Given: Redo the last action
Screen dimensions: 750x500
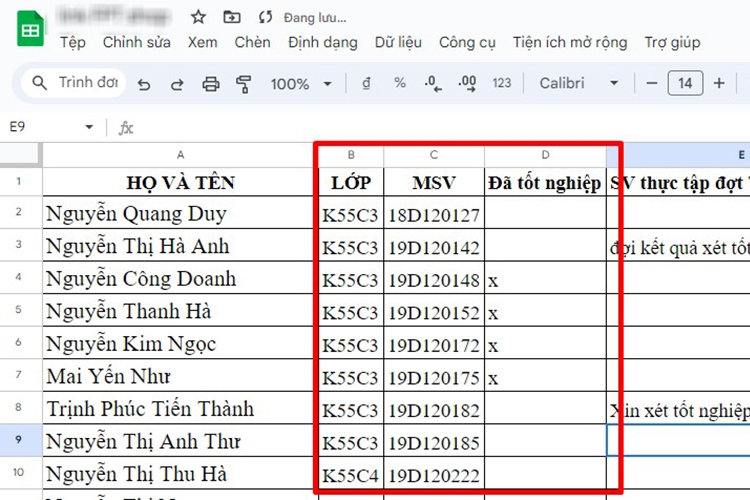Looking at the screenshot, I should click(177, 84).
